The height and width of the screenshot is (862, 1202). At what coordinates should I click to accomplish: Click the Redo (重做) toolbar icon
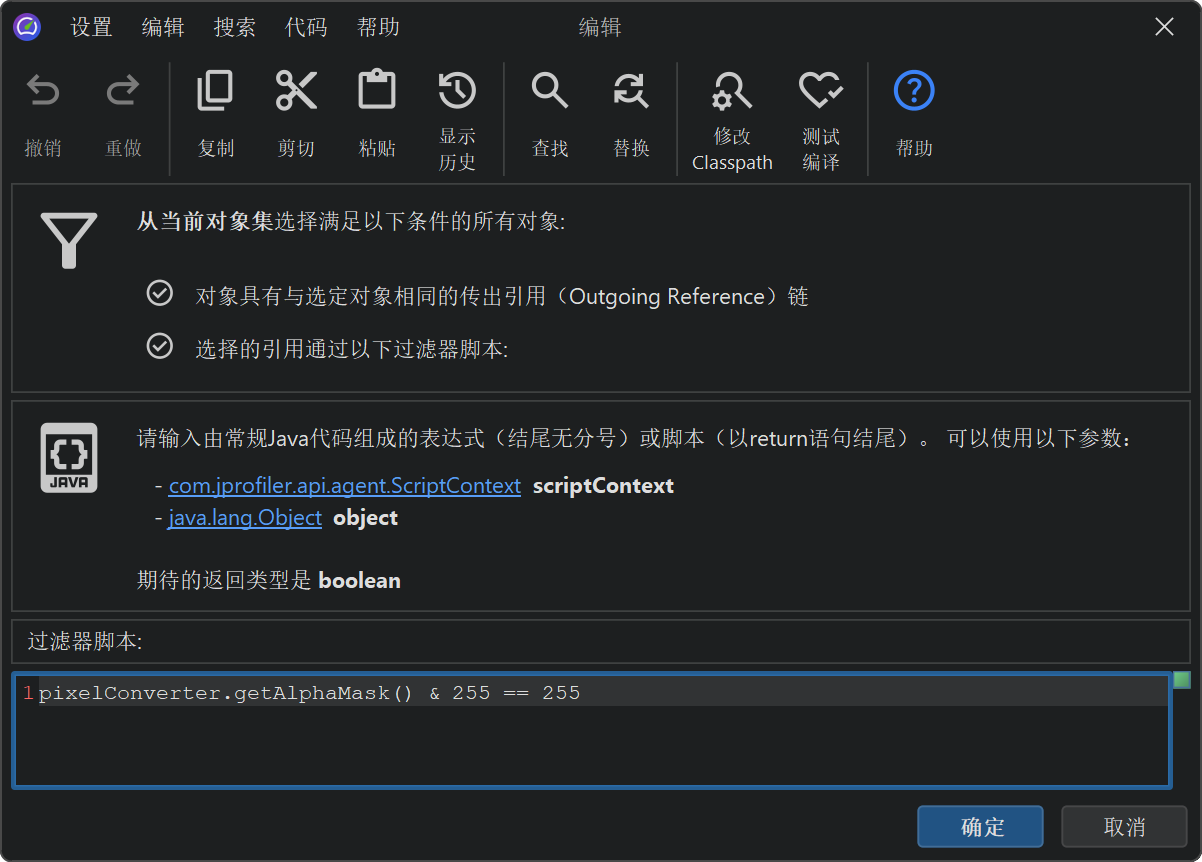[123, 93]
